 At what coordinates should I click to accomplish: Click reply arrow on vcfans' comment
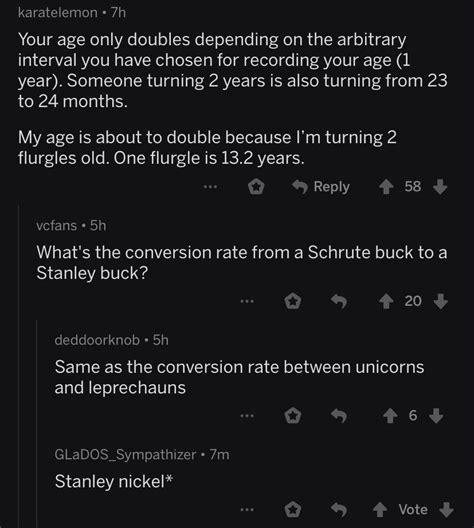(x=339, y=301)
